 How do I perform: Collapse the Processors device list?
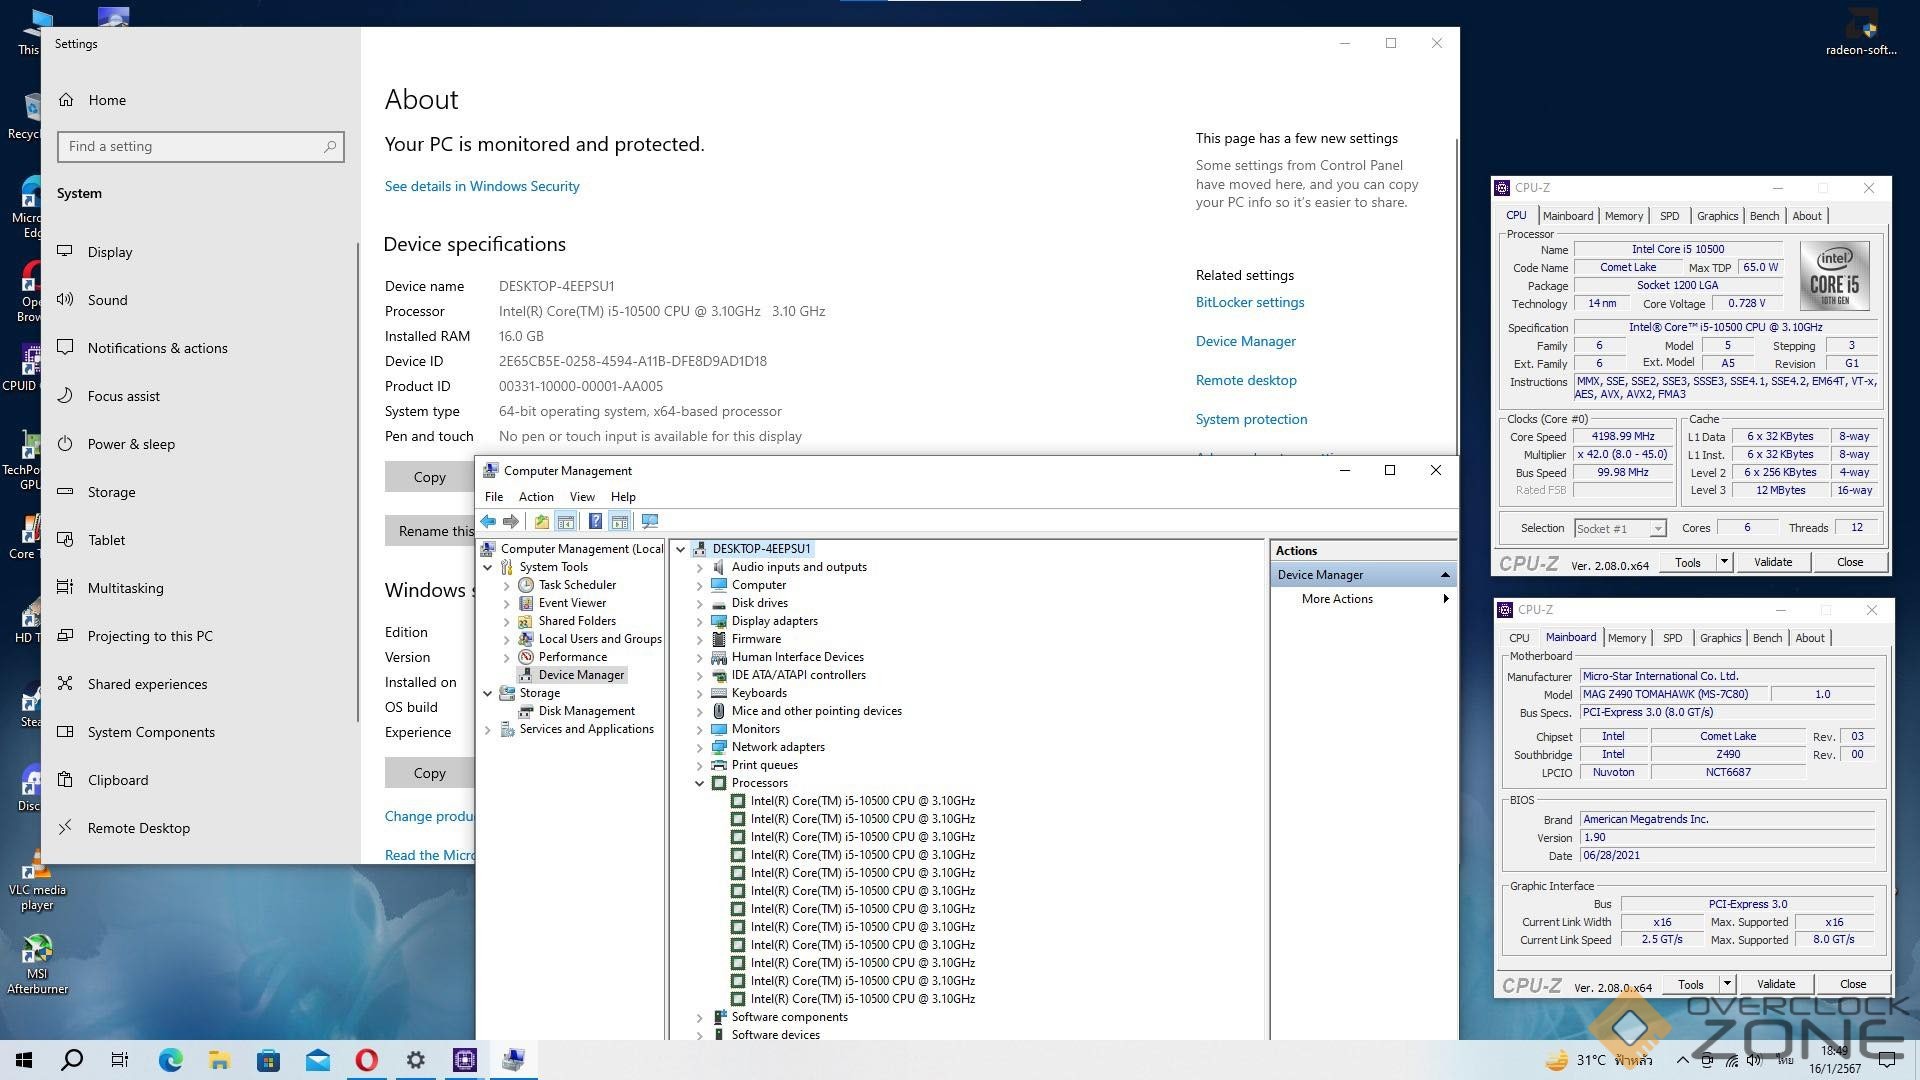click(x=700, y=783)
